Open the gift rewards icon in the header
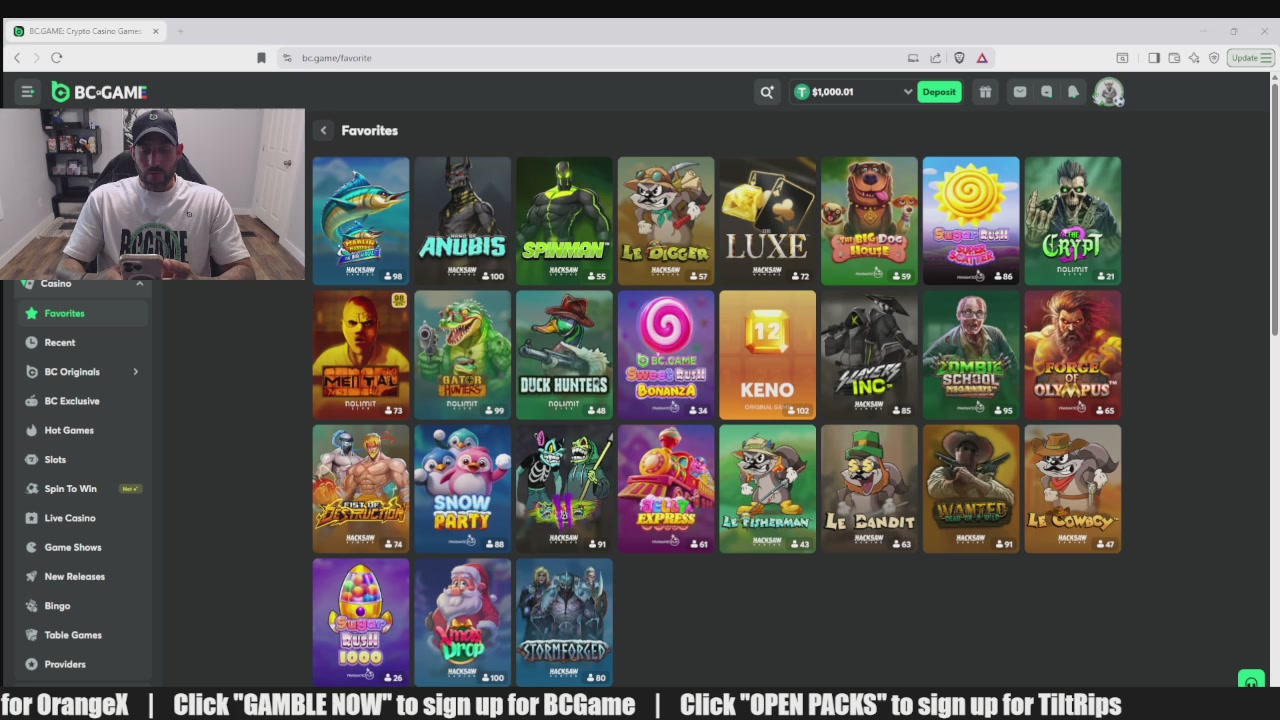The width and height of the screenshot is (1280, 720). pyautogui.click(x=985, y=92)
